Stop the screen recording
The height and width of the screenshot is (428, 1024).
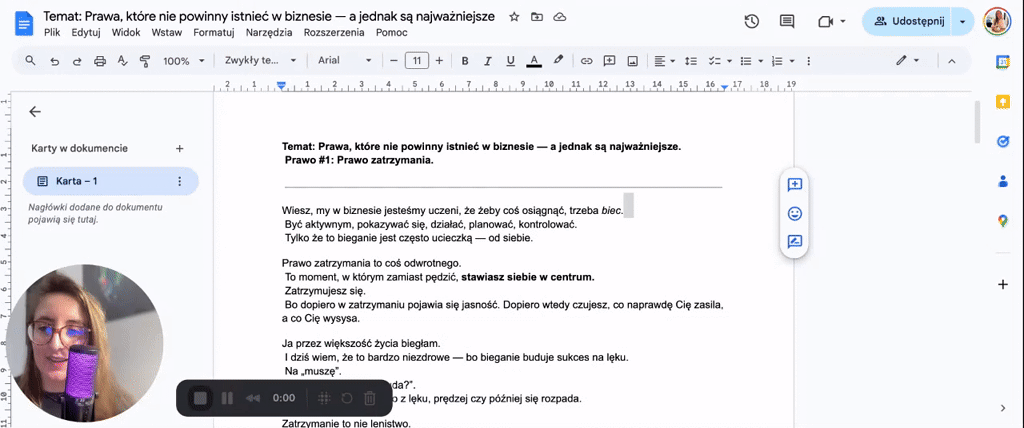[200, 398]
